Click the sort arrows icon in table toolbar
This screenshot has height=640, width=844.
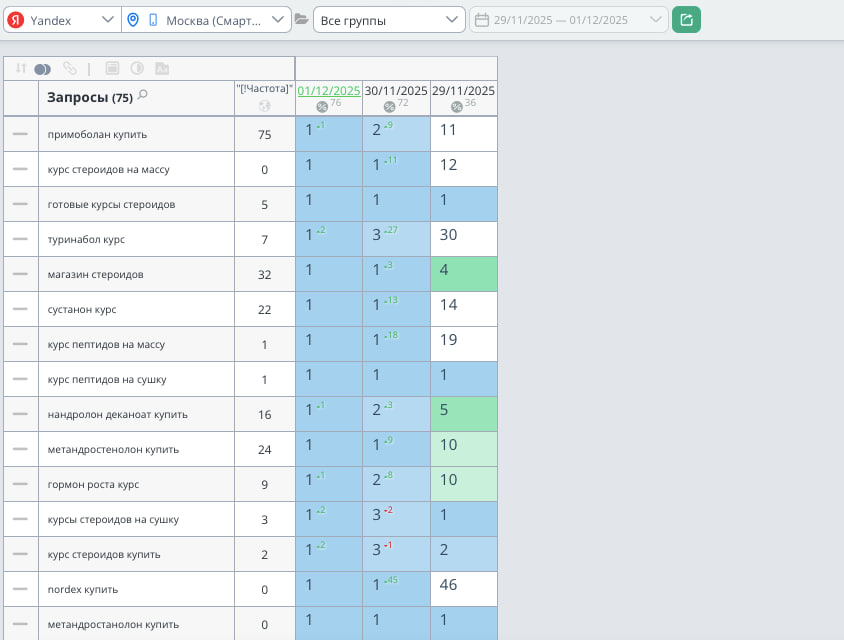pyautogui.click(x=18, y=69)
